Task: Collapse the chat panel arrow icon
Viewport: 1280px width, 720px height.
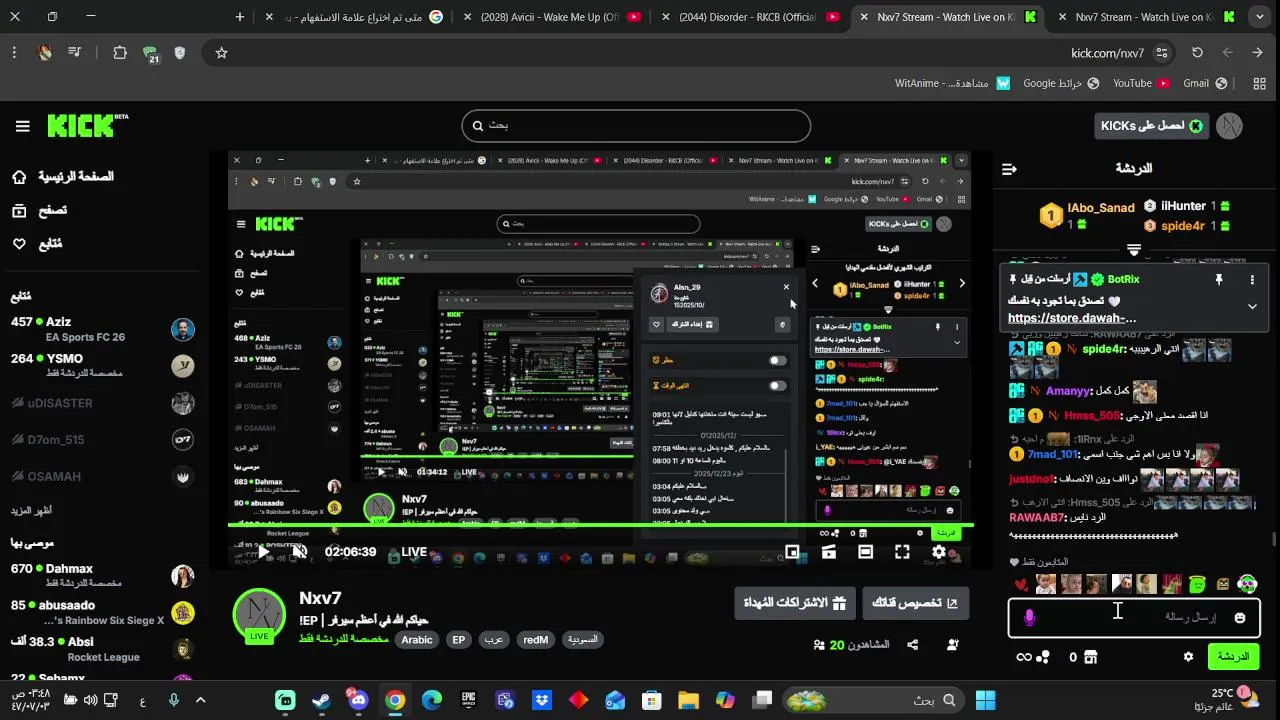Action: pos(1009,169)
